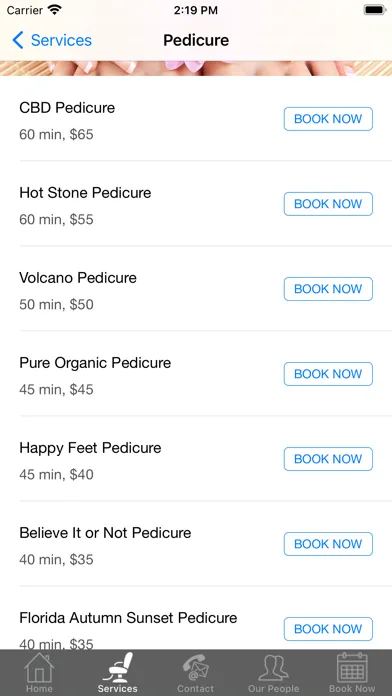
Task: Book the CBD Pedicure now
Action: tap(328, 119)
